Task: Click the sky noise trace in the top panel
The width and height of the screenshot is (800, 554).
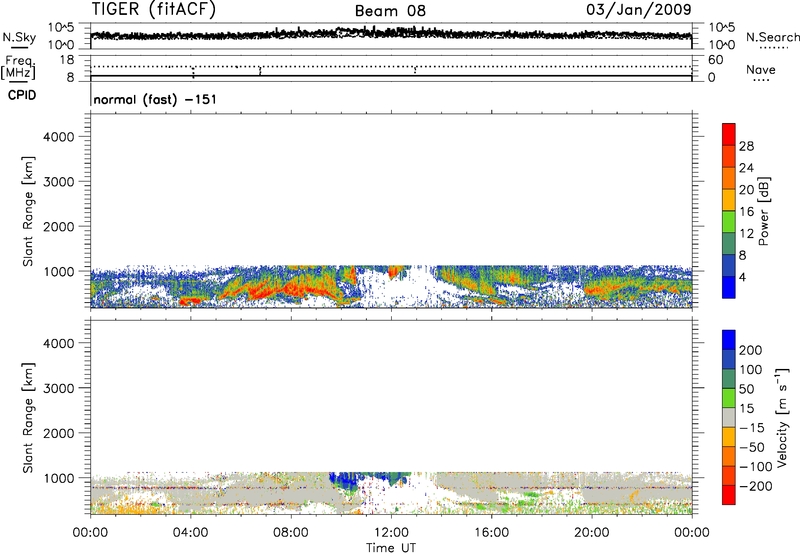Action: tap(391, 34)
